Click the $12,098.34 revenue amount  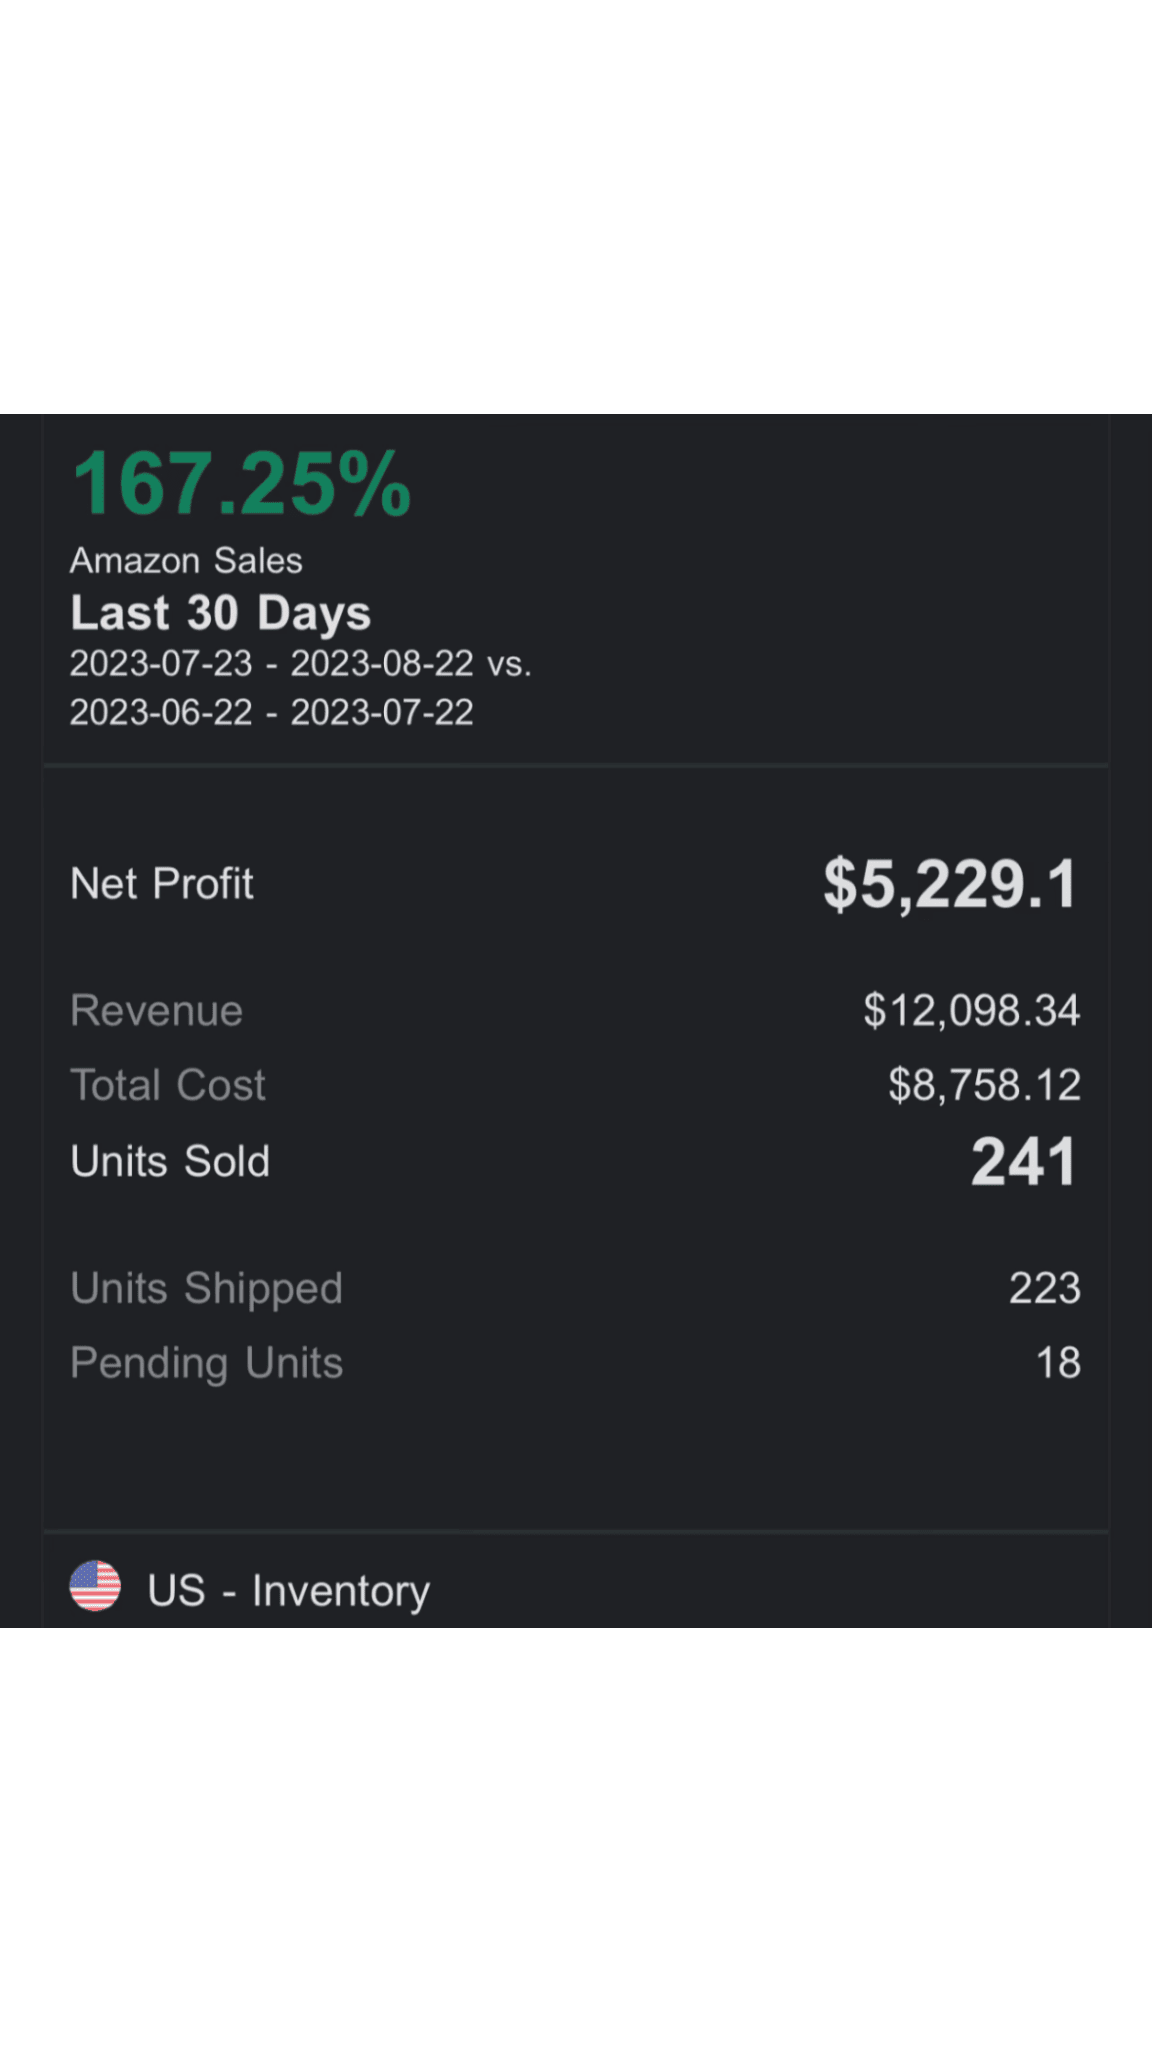tap(971, 1011)
